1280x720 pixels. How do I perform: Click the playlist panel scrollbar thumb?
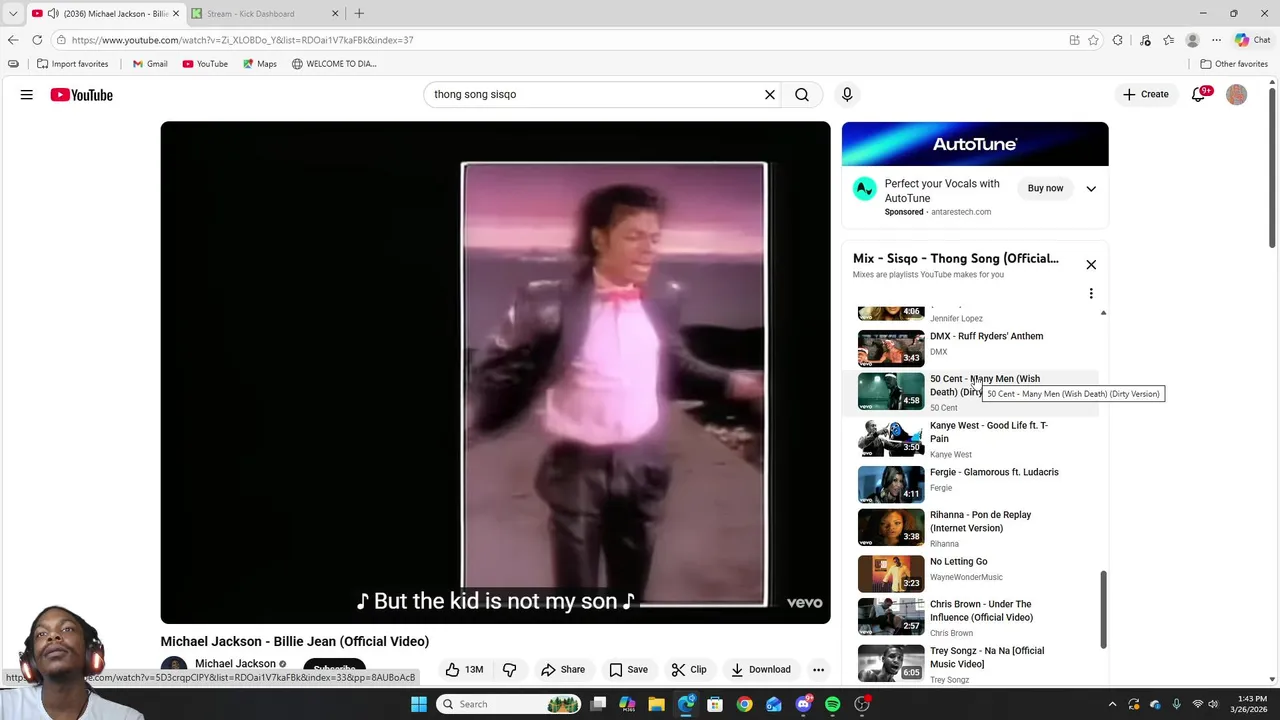click(x=1104, y=610)
